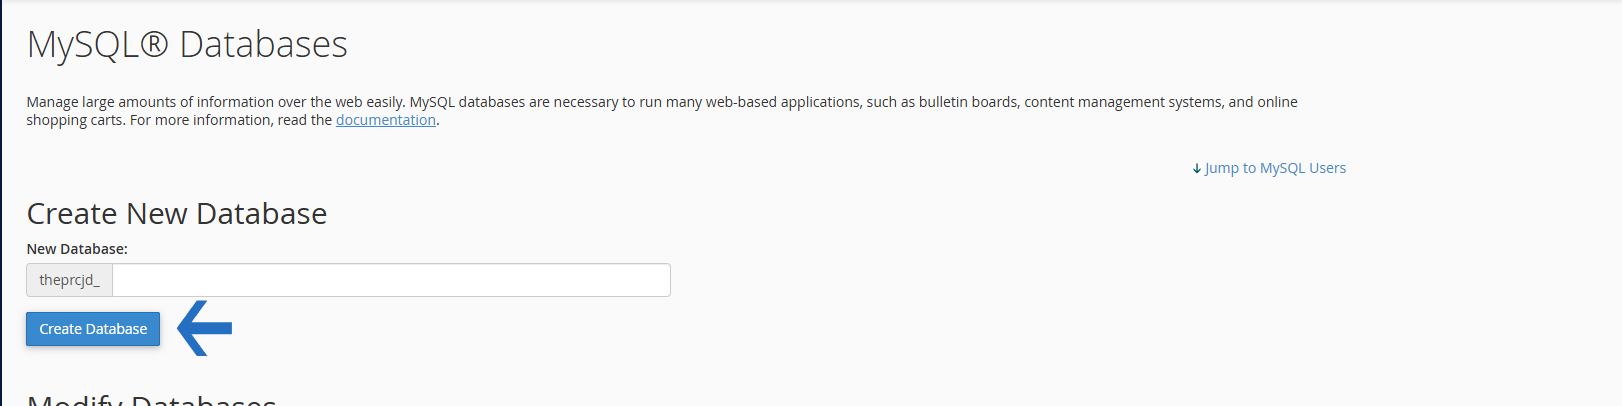1622x406 pixels.
Task: Click the 'For more information, read the' text
Action: (x=231, y=120)
